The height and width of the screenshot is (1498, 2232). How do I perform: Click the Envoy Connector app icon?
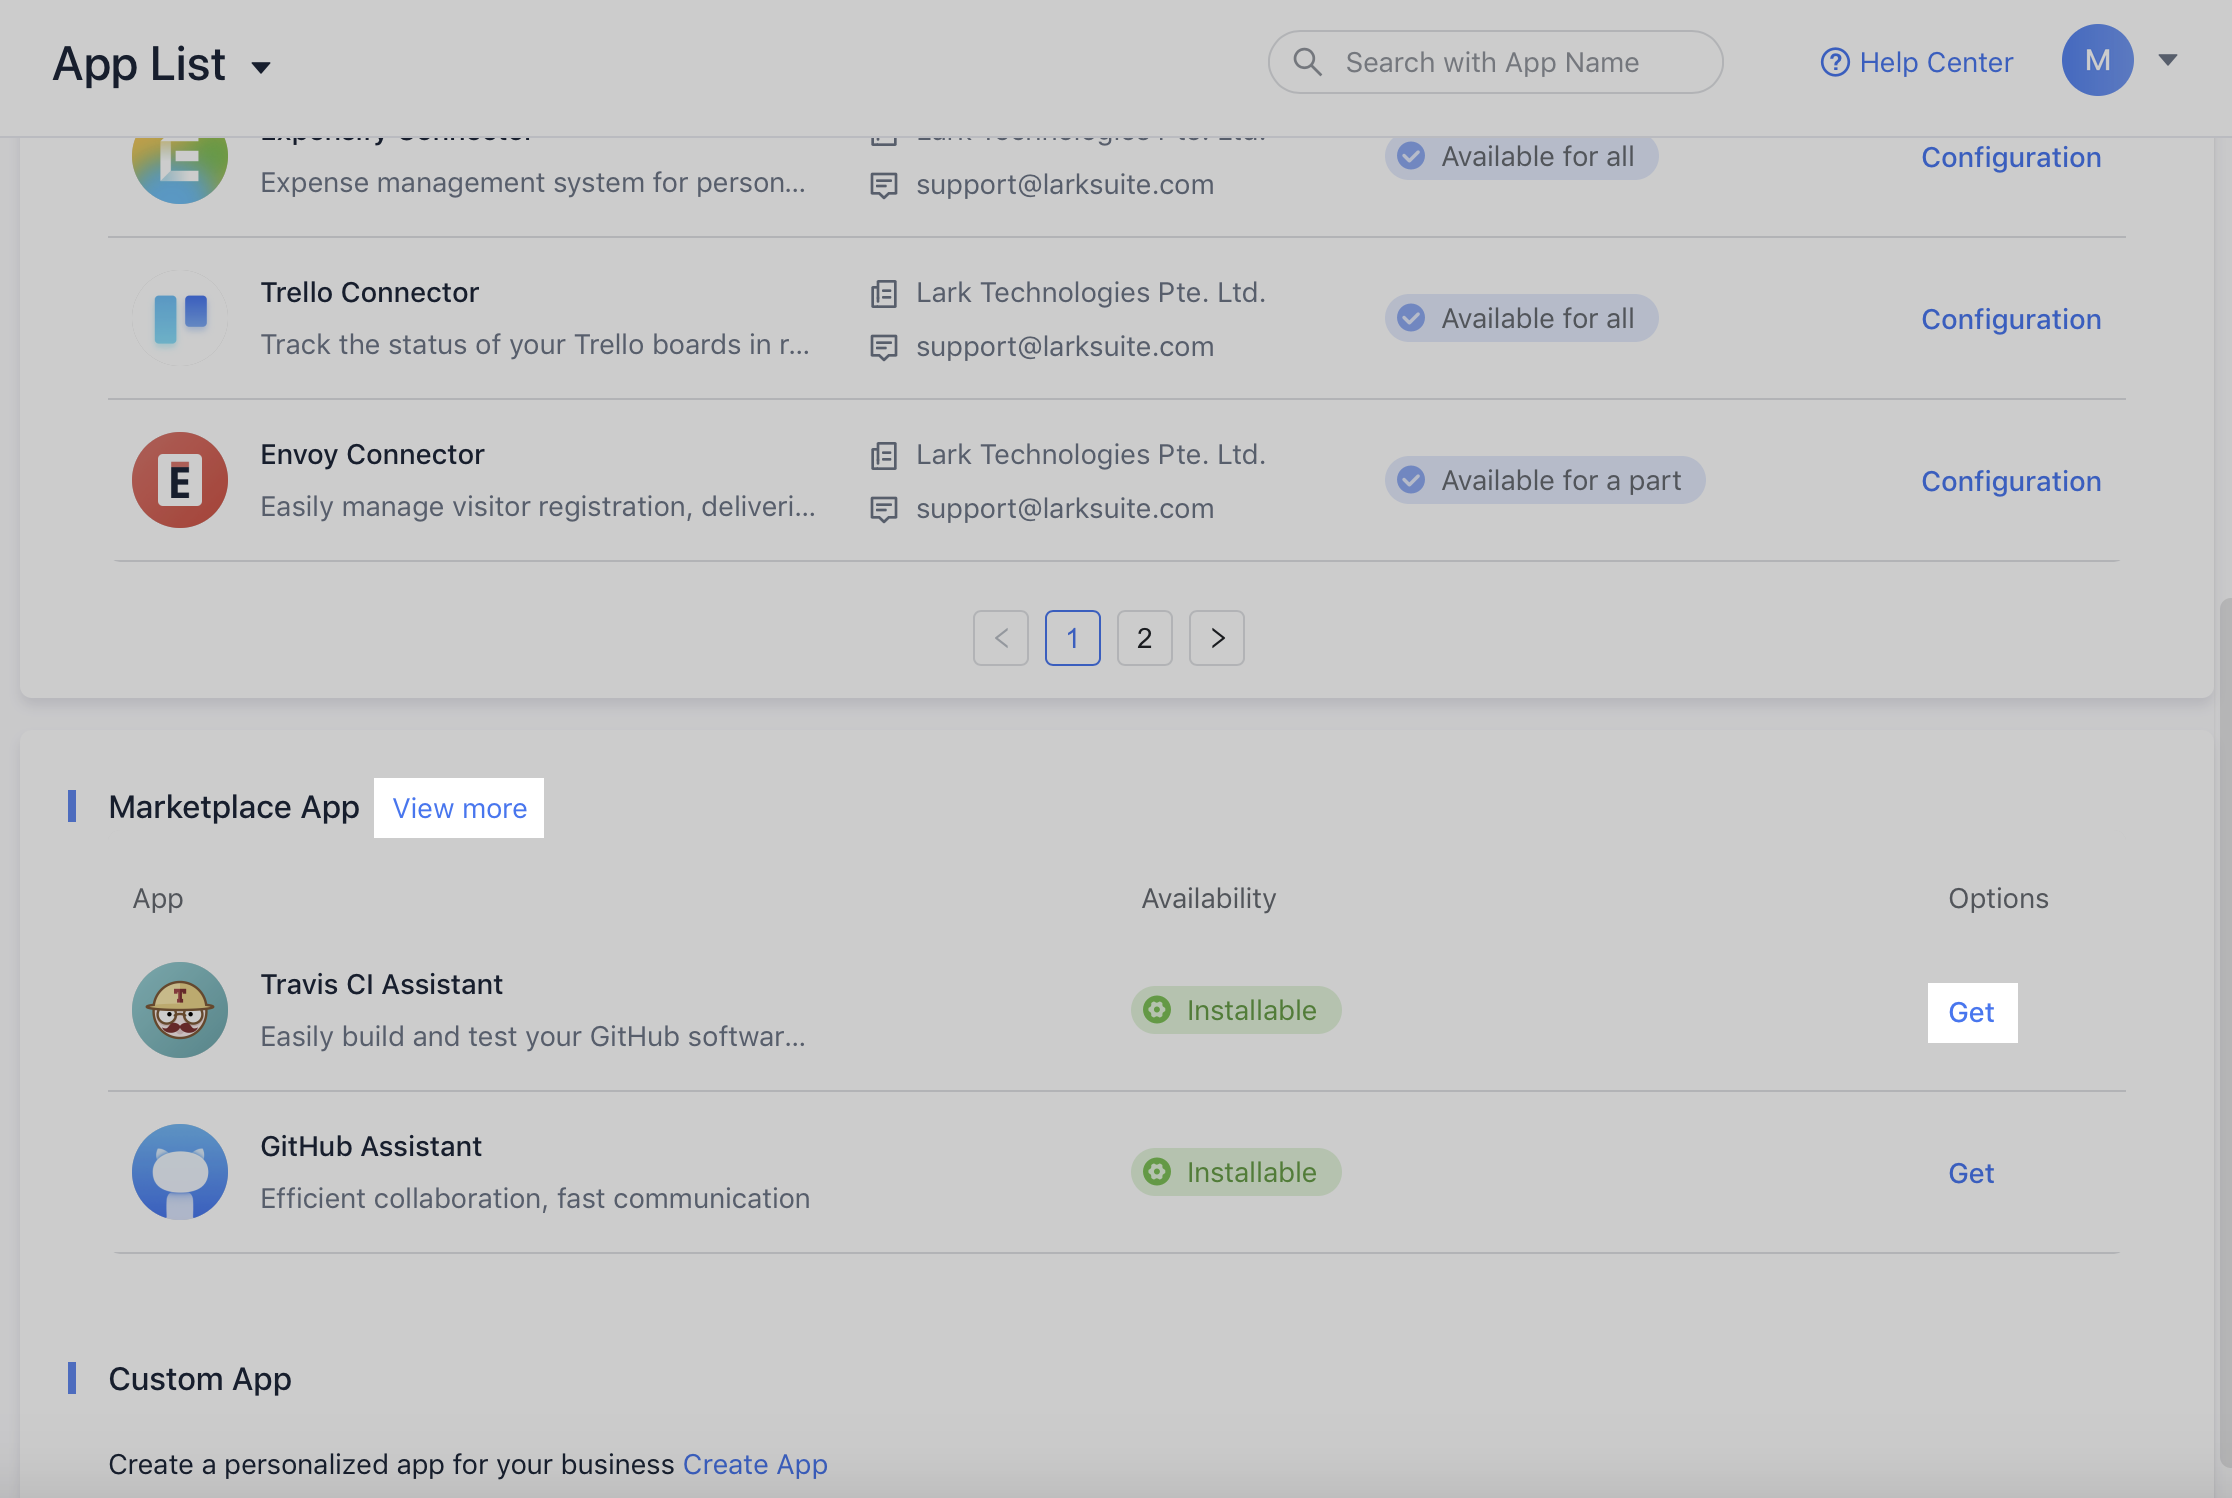[180, 480]
